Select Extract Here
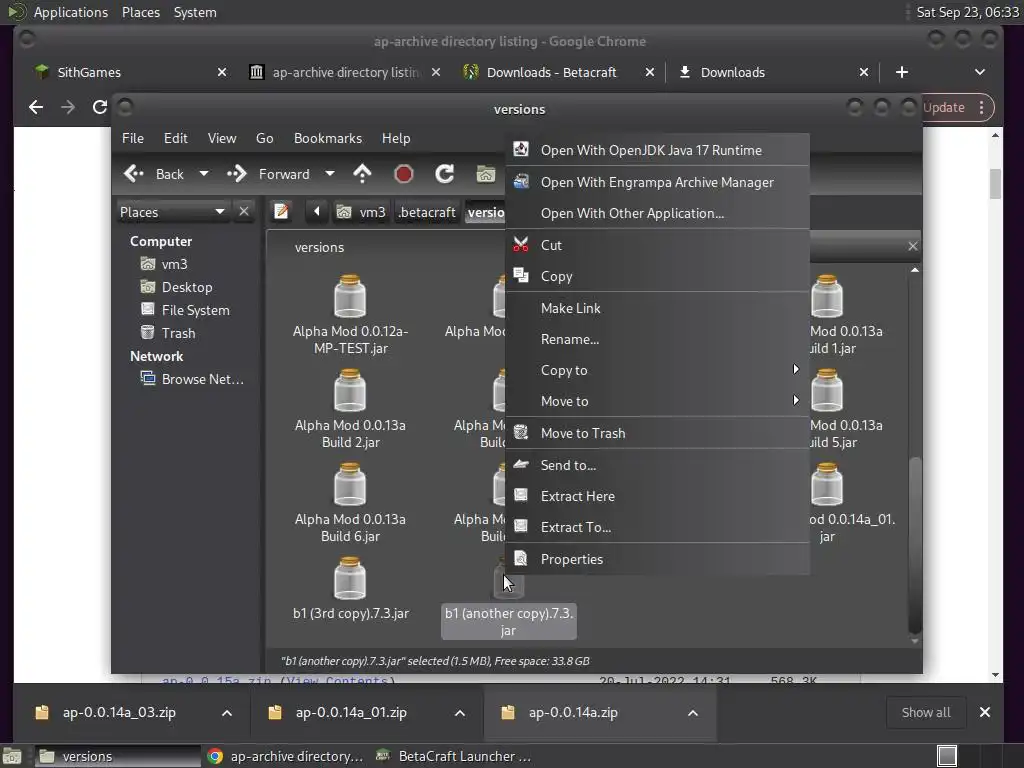The image size is (1024, 768). 658,496
